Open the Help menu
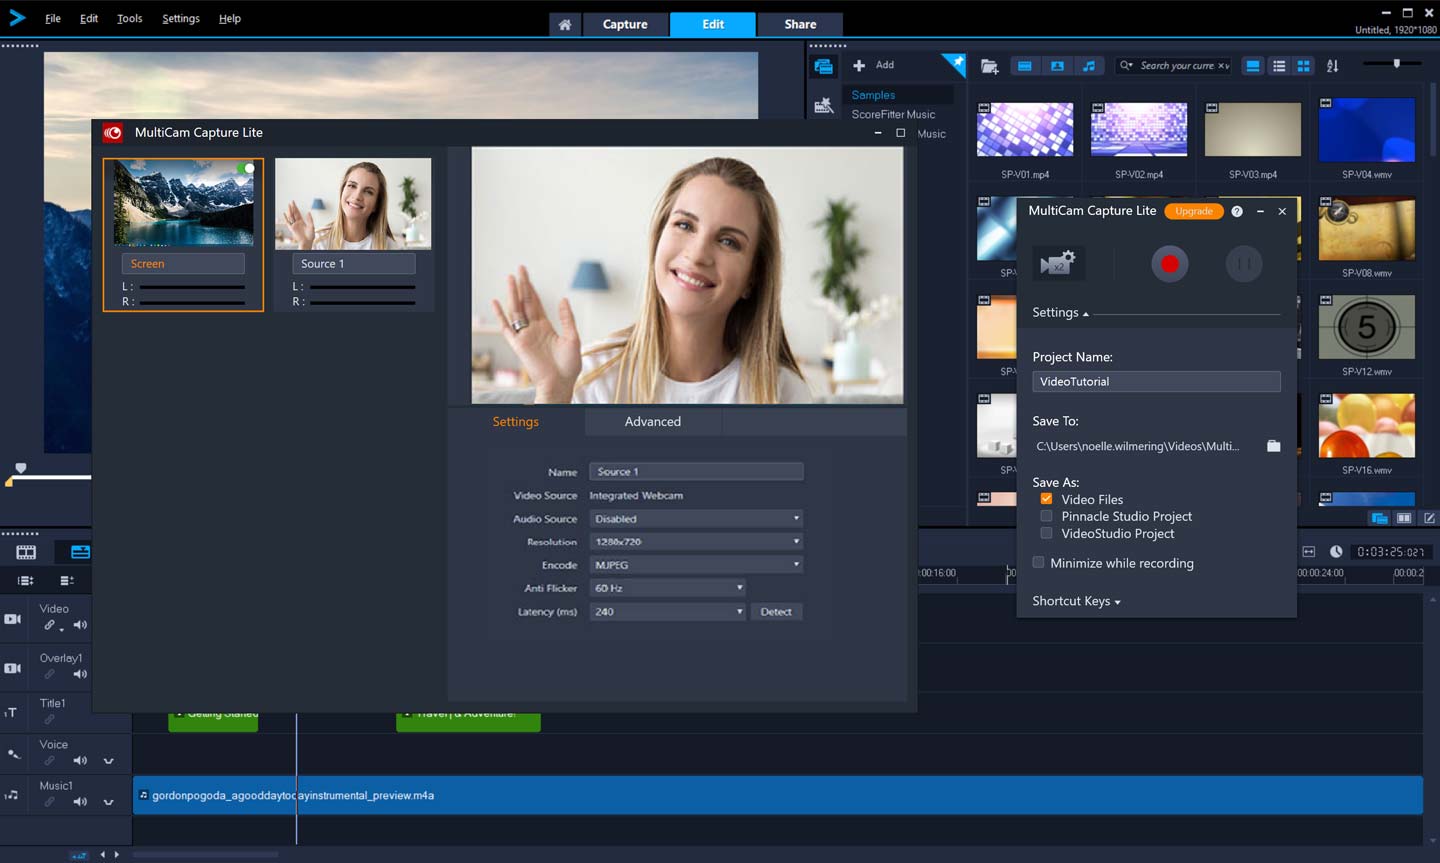The height and width of the screenshot is (863, 1440). [230, 18]
